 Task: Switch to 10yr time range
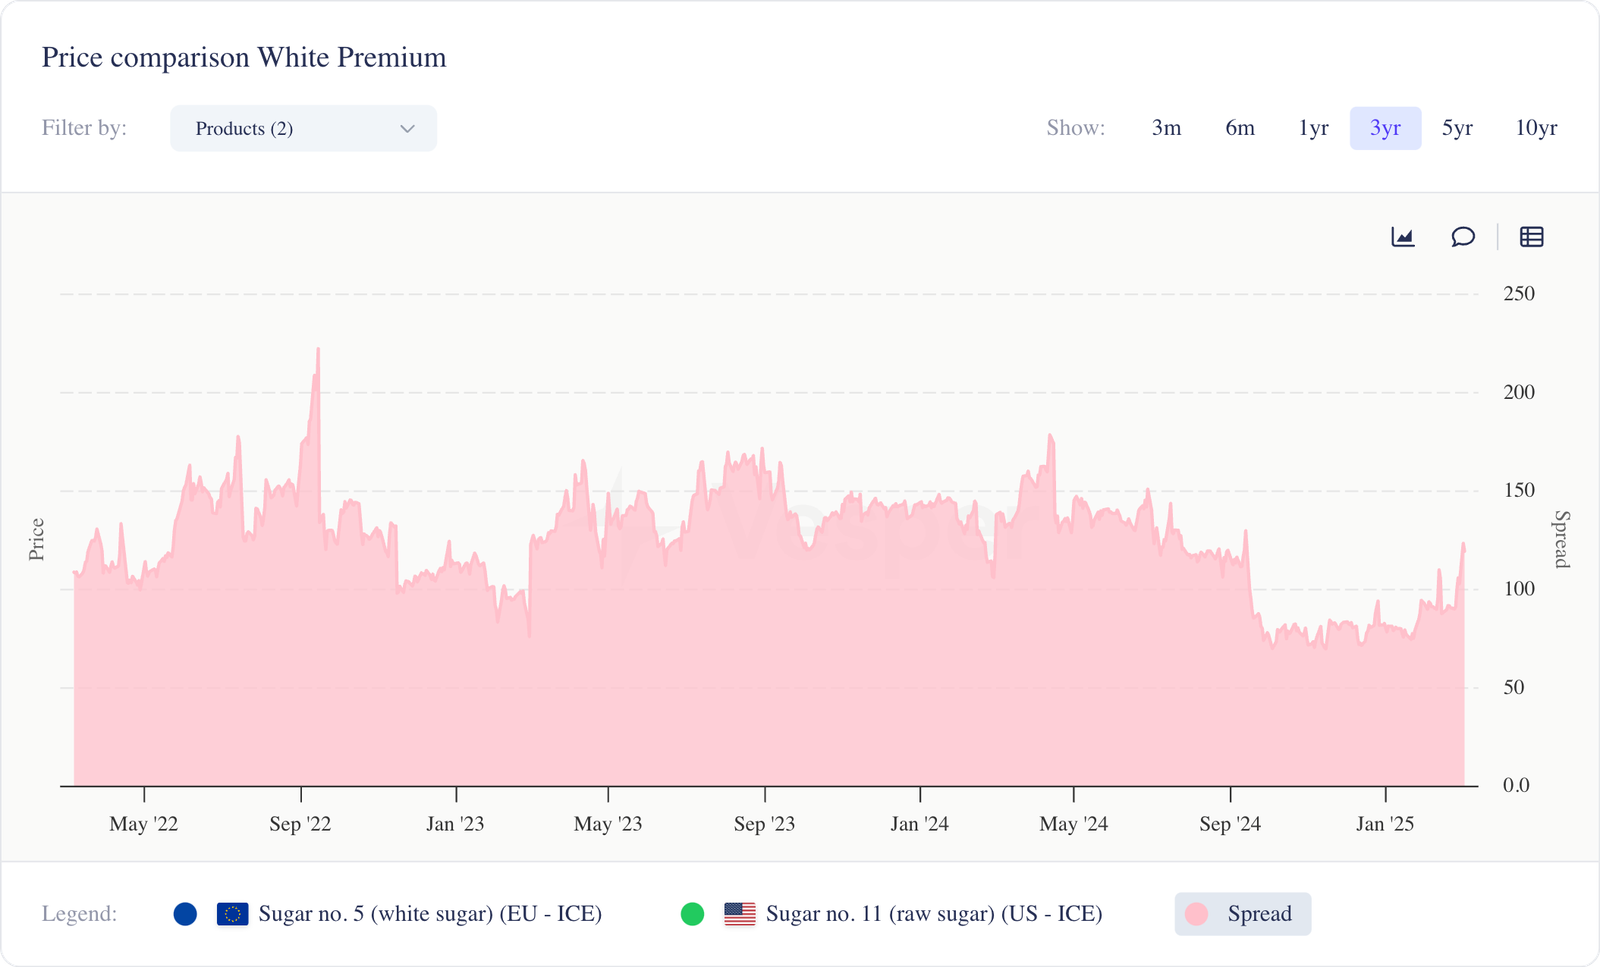point(1536,128)
